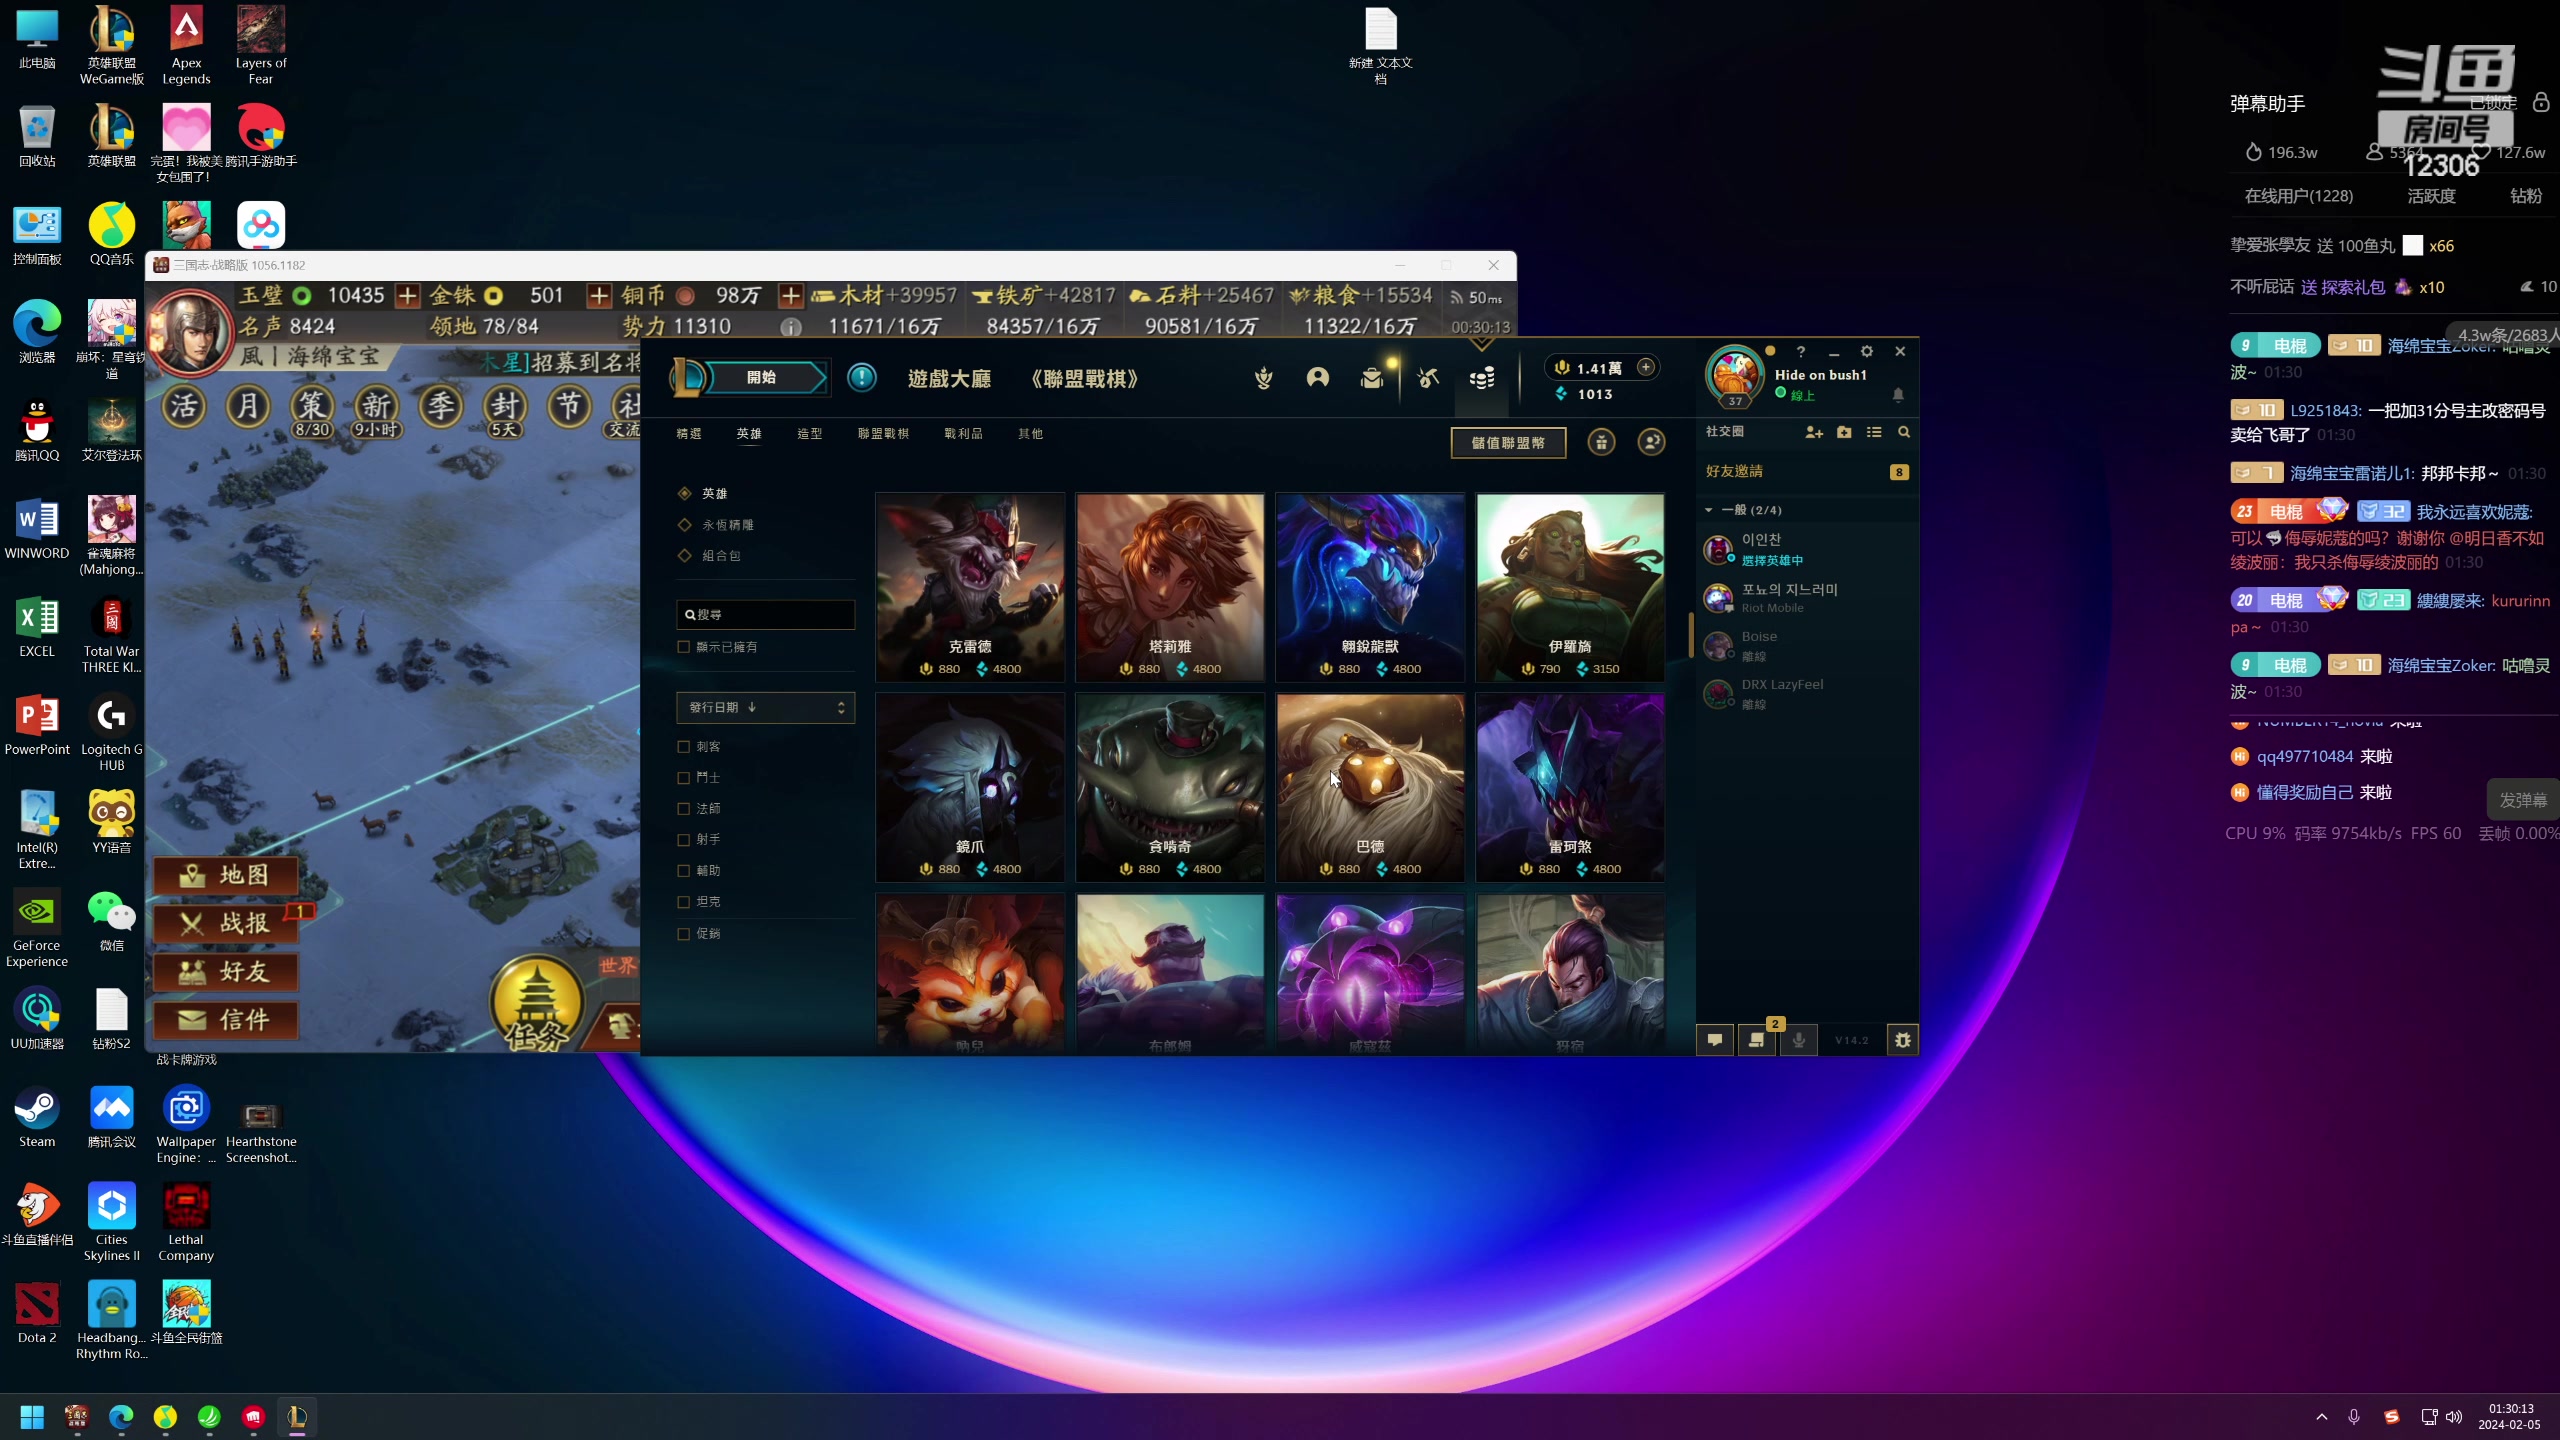Screen dimensions: 2560x1440
Task: Open the 好友邀請 requests row
Action: pyautogui.click(x=1807, y=472)
